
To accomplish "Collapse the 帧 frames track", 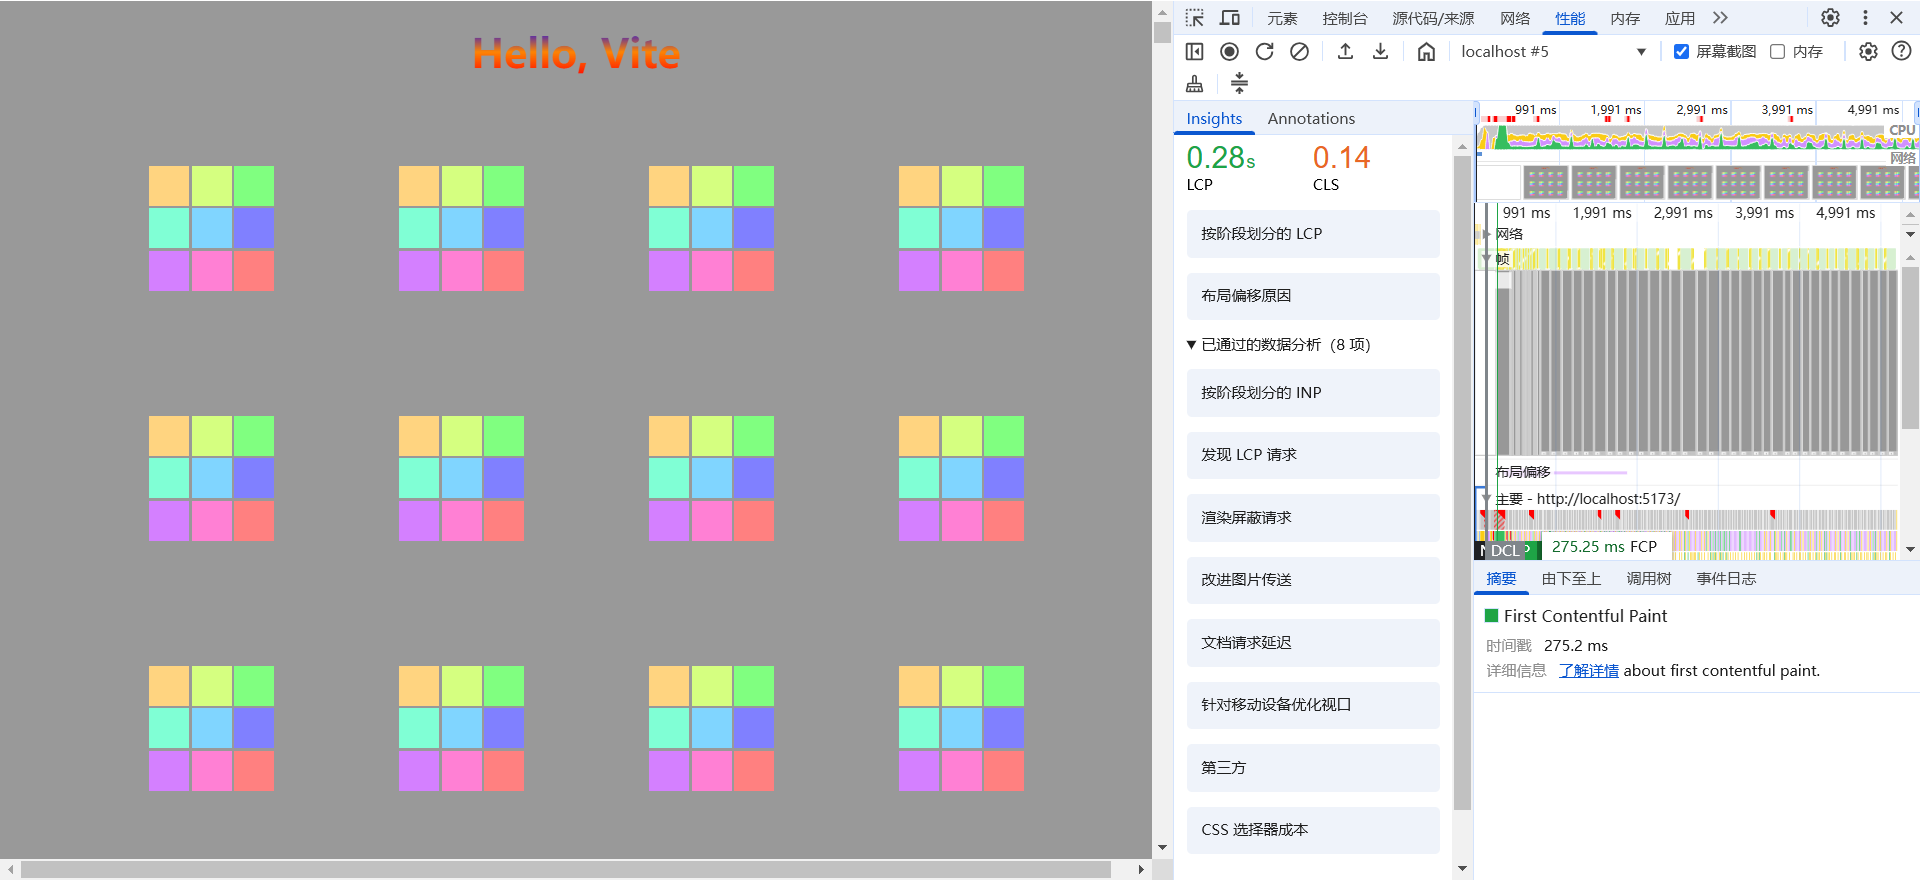I will (1487, 259).
